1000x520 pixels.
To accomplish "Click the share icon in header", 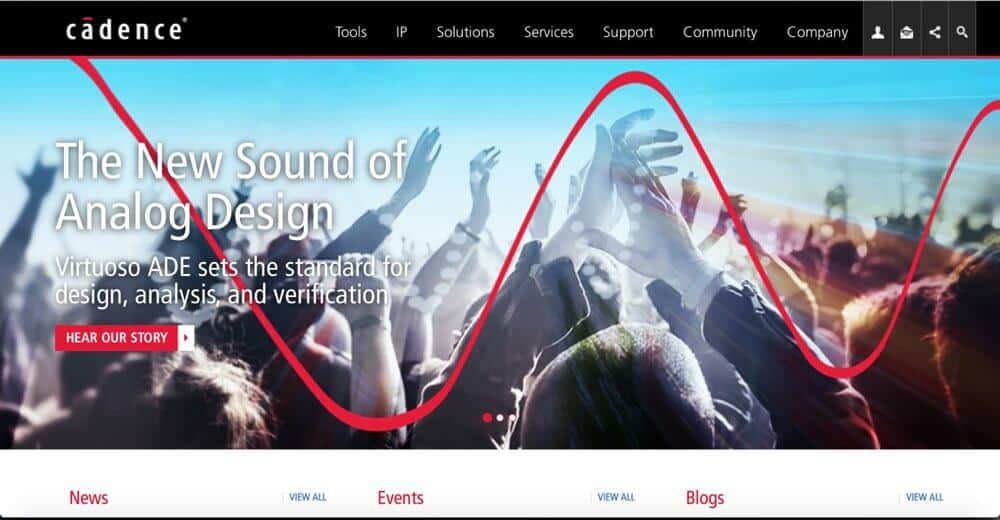I will tap(934, 32).
